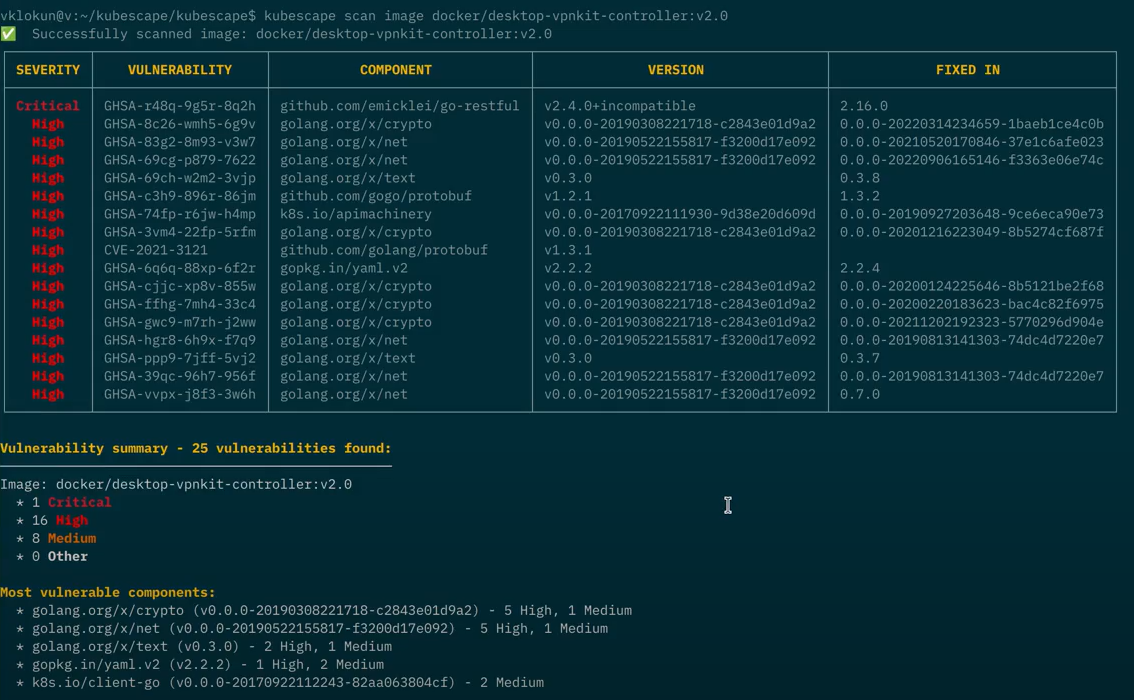Select vulnerability GHSA-c3h9-896r-86jm
The height and width of the screenshot is (700, 1134).
[x=180, y=196]
